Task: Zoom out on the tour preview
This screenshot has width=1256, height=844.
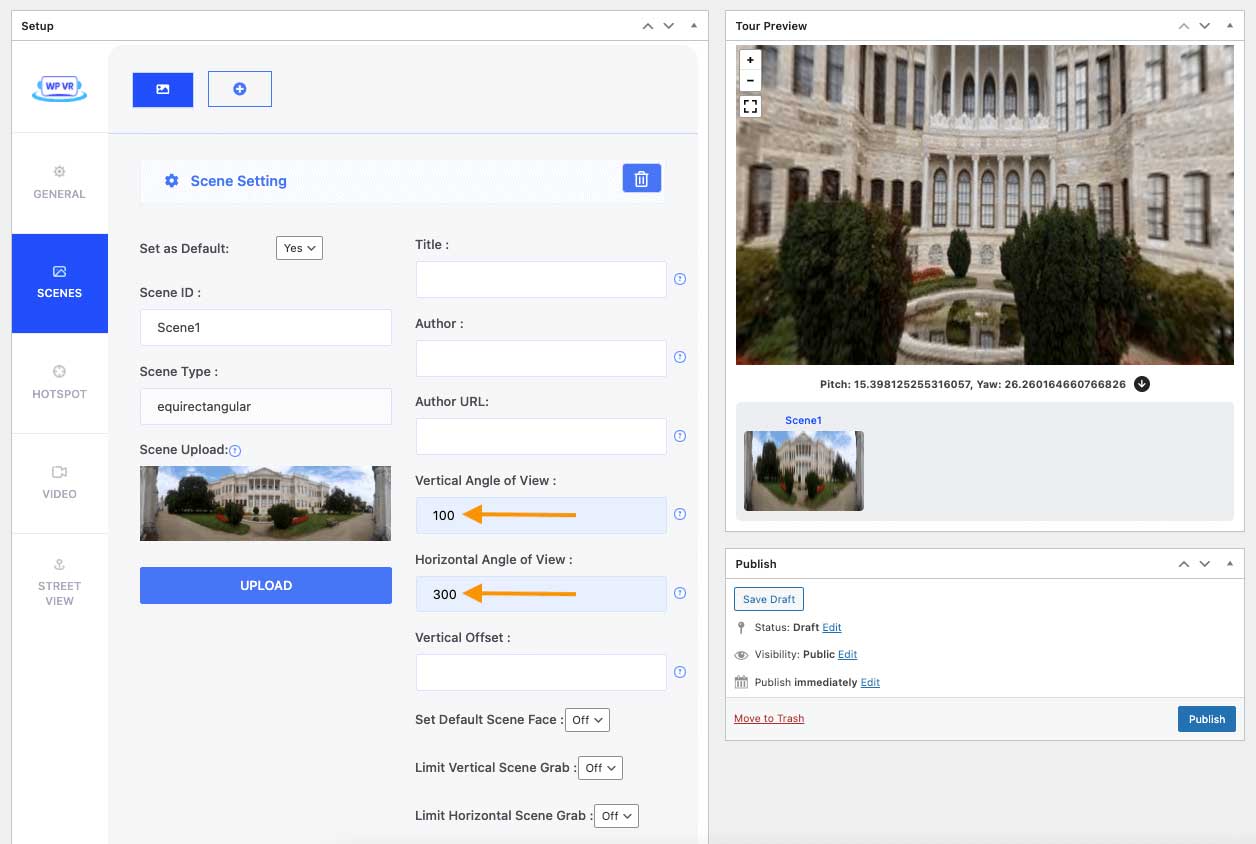Action: pos(750,81)
